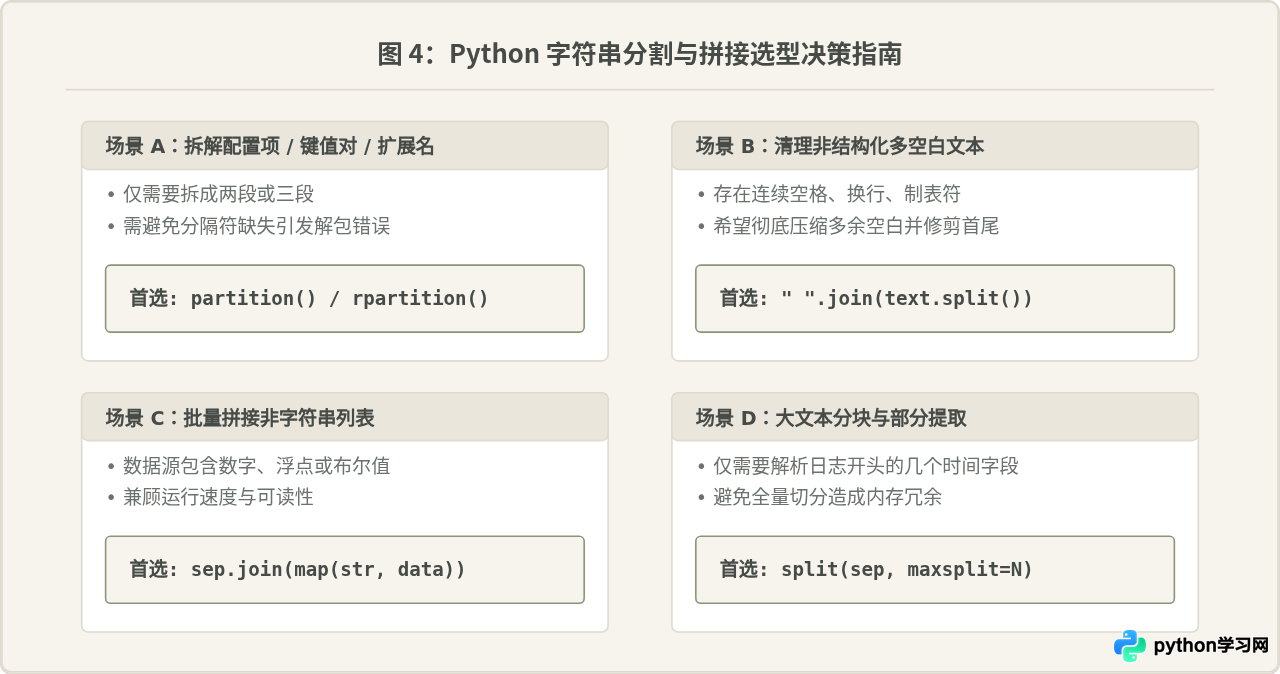Select header '场景 D：大文本分块与部分提取'
The image size is (1280, 674).
[x=935, y=417]
